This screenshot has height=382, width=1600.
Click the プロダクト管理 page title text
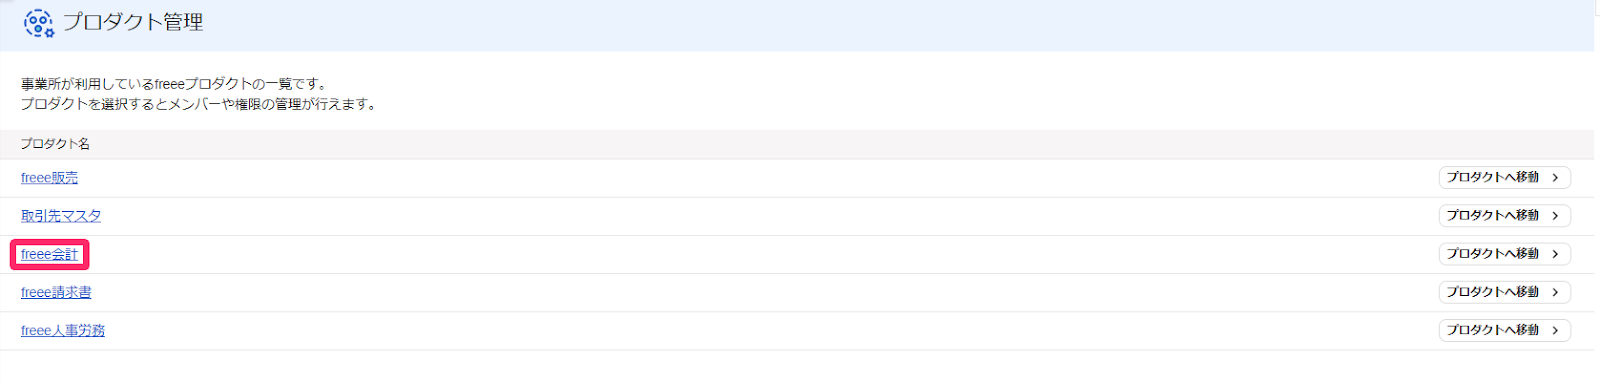(133, 22)
